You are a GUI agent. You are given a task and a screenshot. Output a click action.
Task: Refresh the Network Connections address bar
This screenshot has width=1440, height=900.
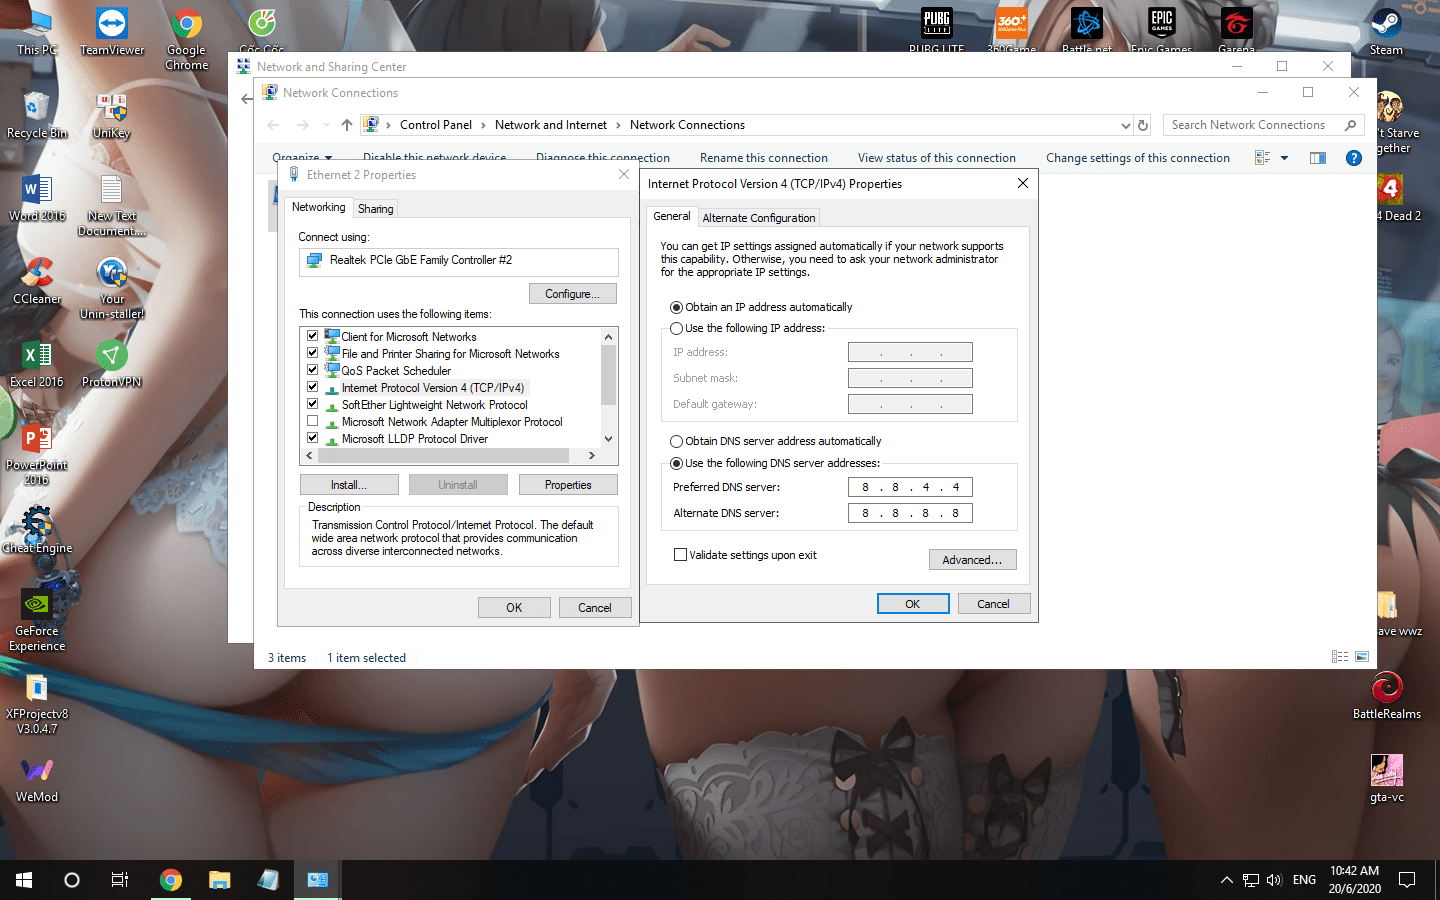coord(1143,125)
